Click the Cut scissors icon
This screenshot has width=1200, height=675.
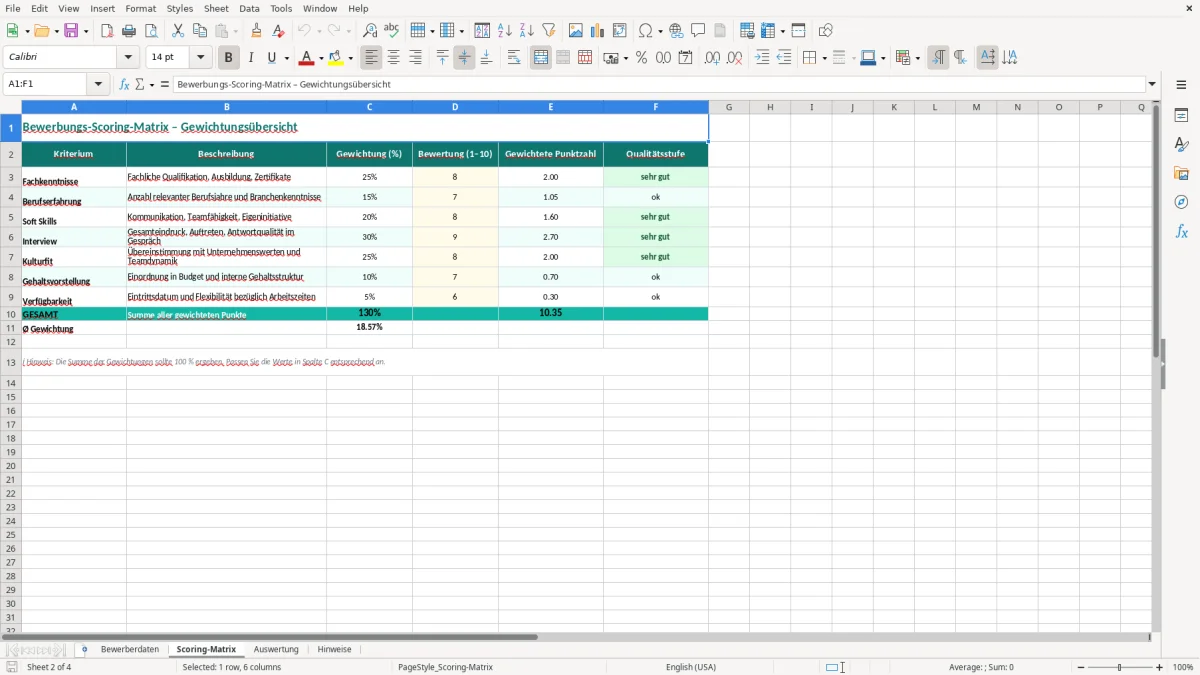178,31
